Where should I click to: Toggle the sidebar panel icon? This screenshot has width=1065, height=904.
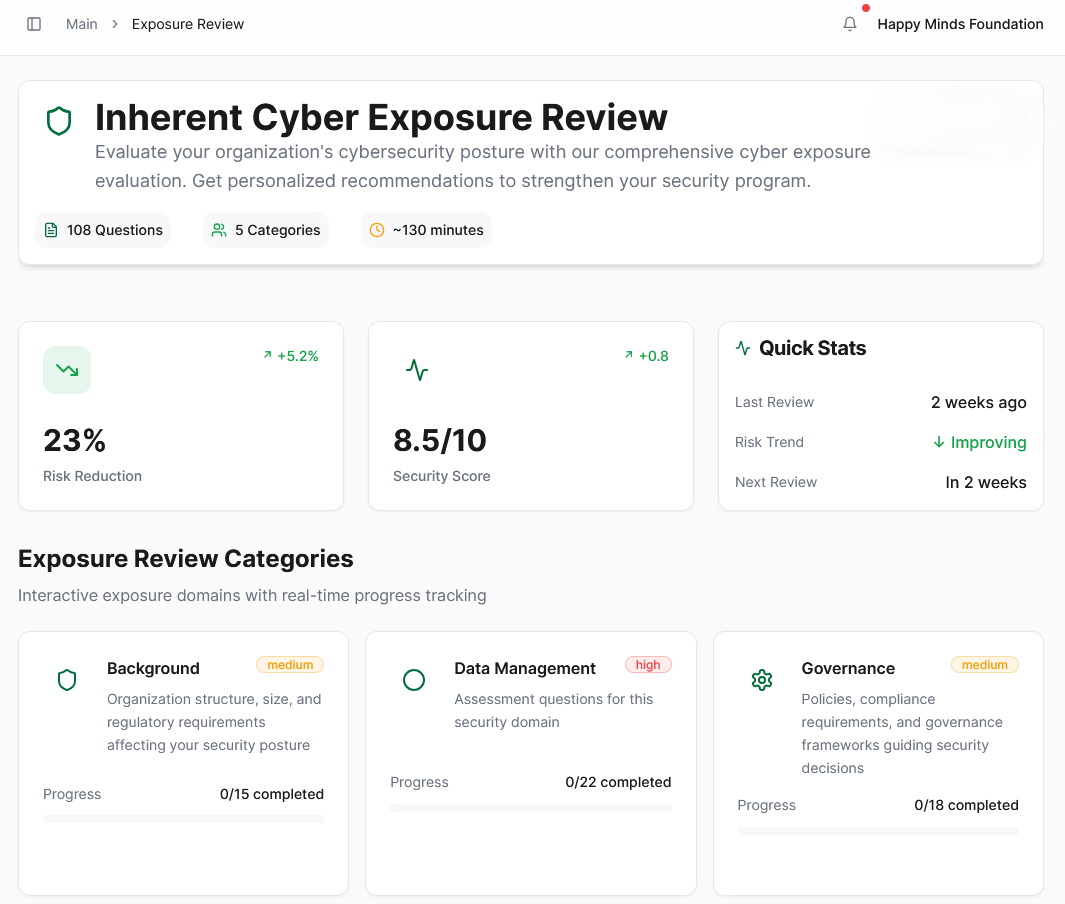[34, 24]
